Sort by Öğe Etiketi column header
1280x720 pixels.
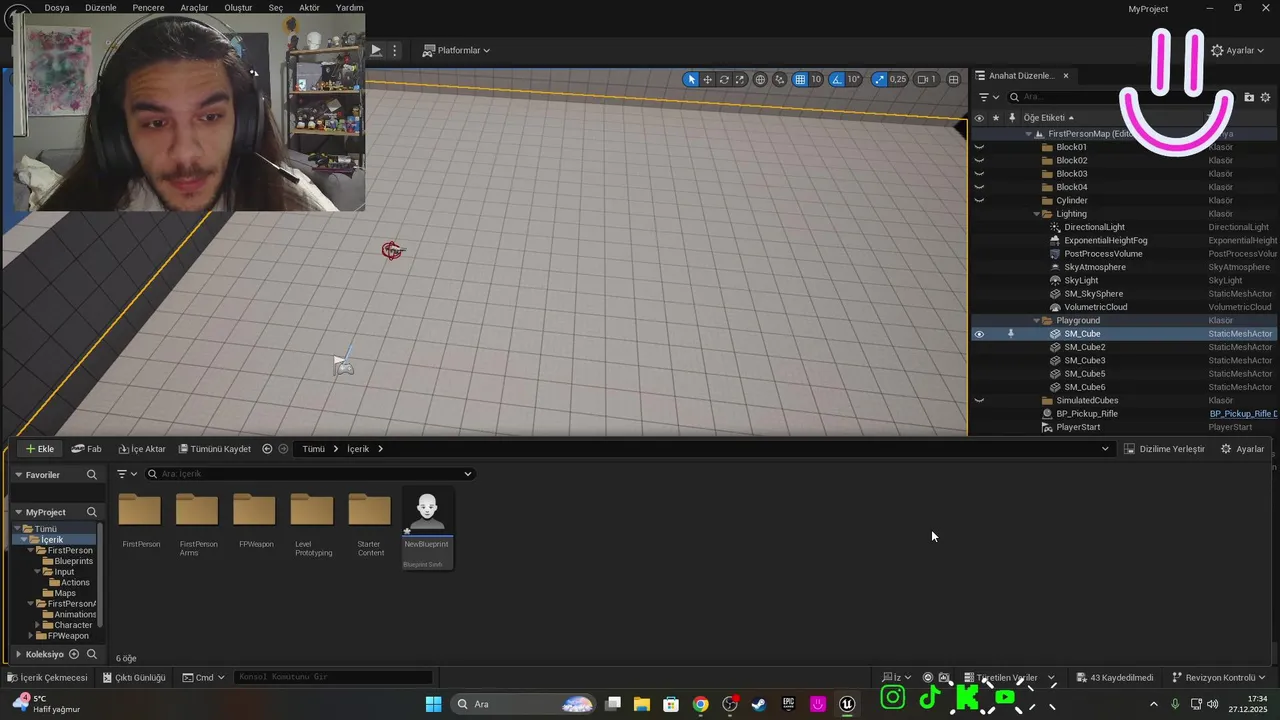pyautogui.click(x=1047, y=118)
